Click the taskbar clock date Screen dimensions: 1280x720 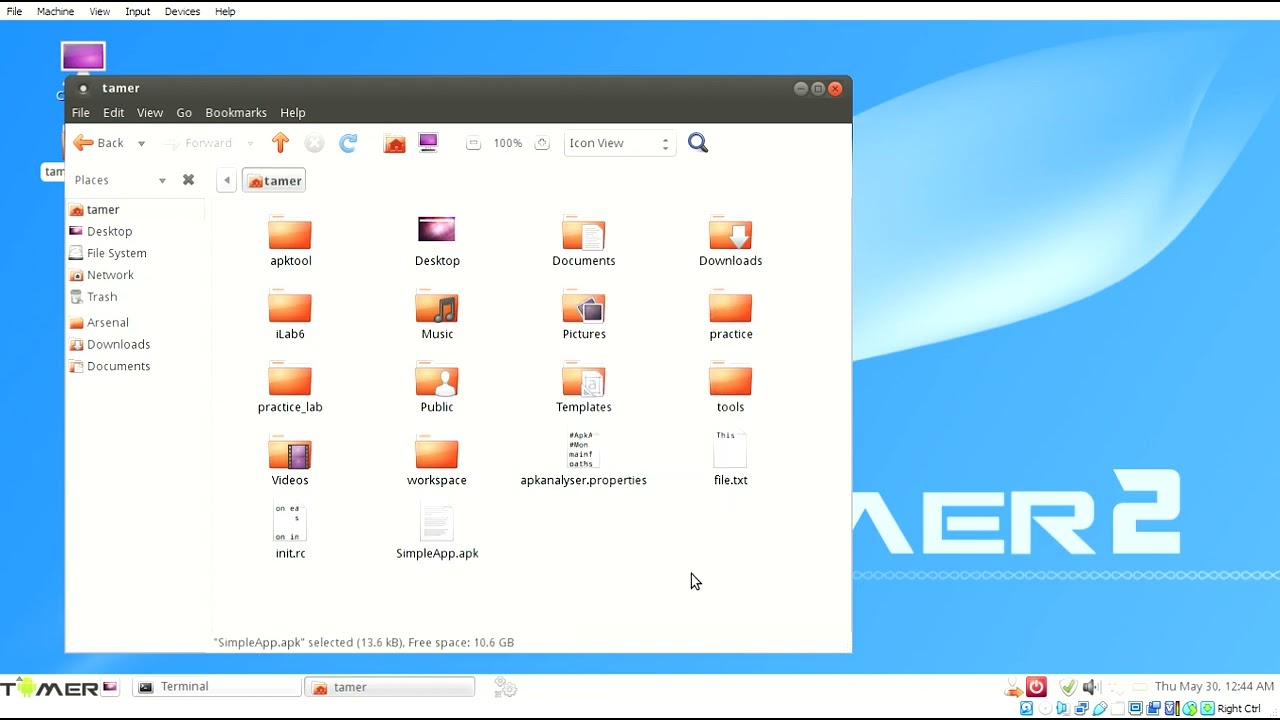pos(1214,687)
